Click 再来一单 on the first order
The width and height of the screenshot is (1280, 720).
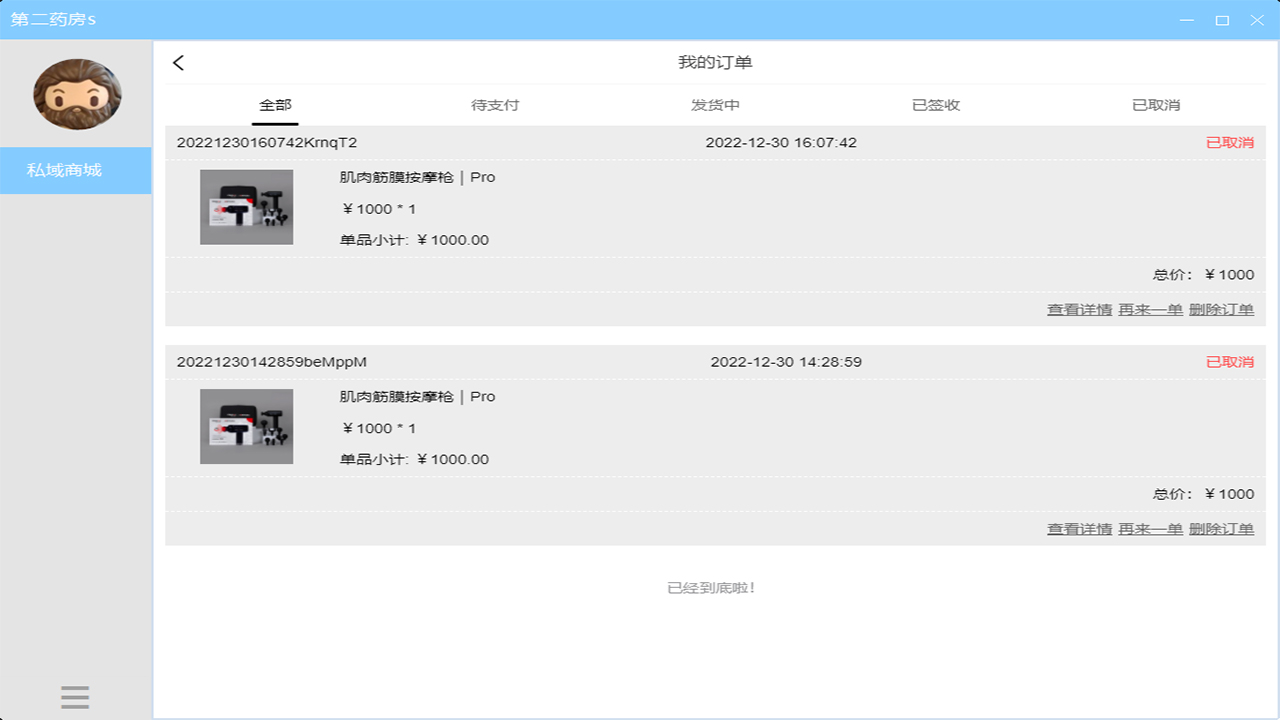click(x=1150, y=310)
